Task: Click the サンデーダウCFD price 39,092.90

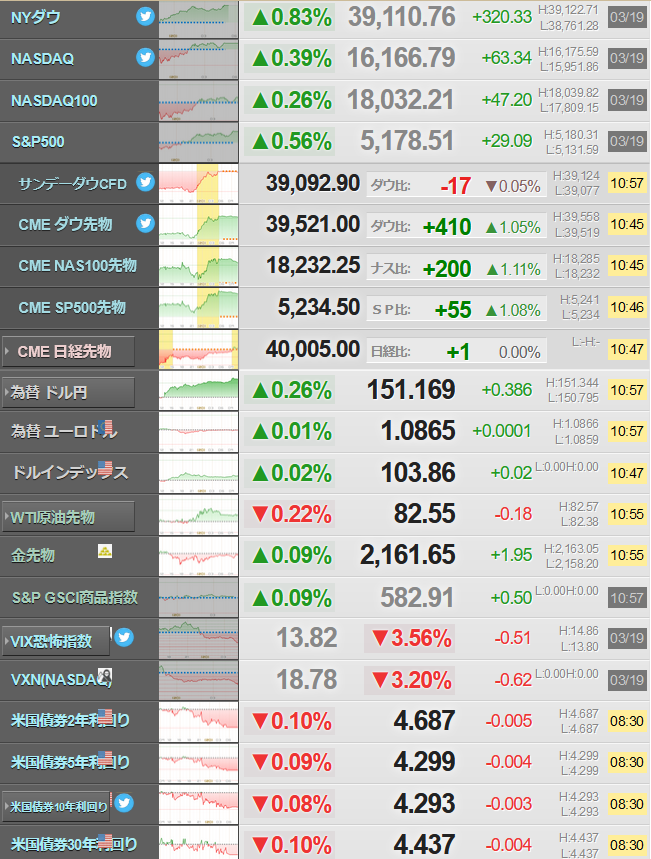Action: (313, 183)
